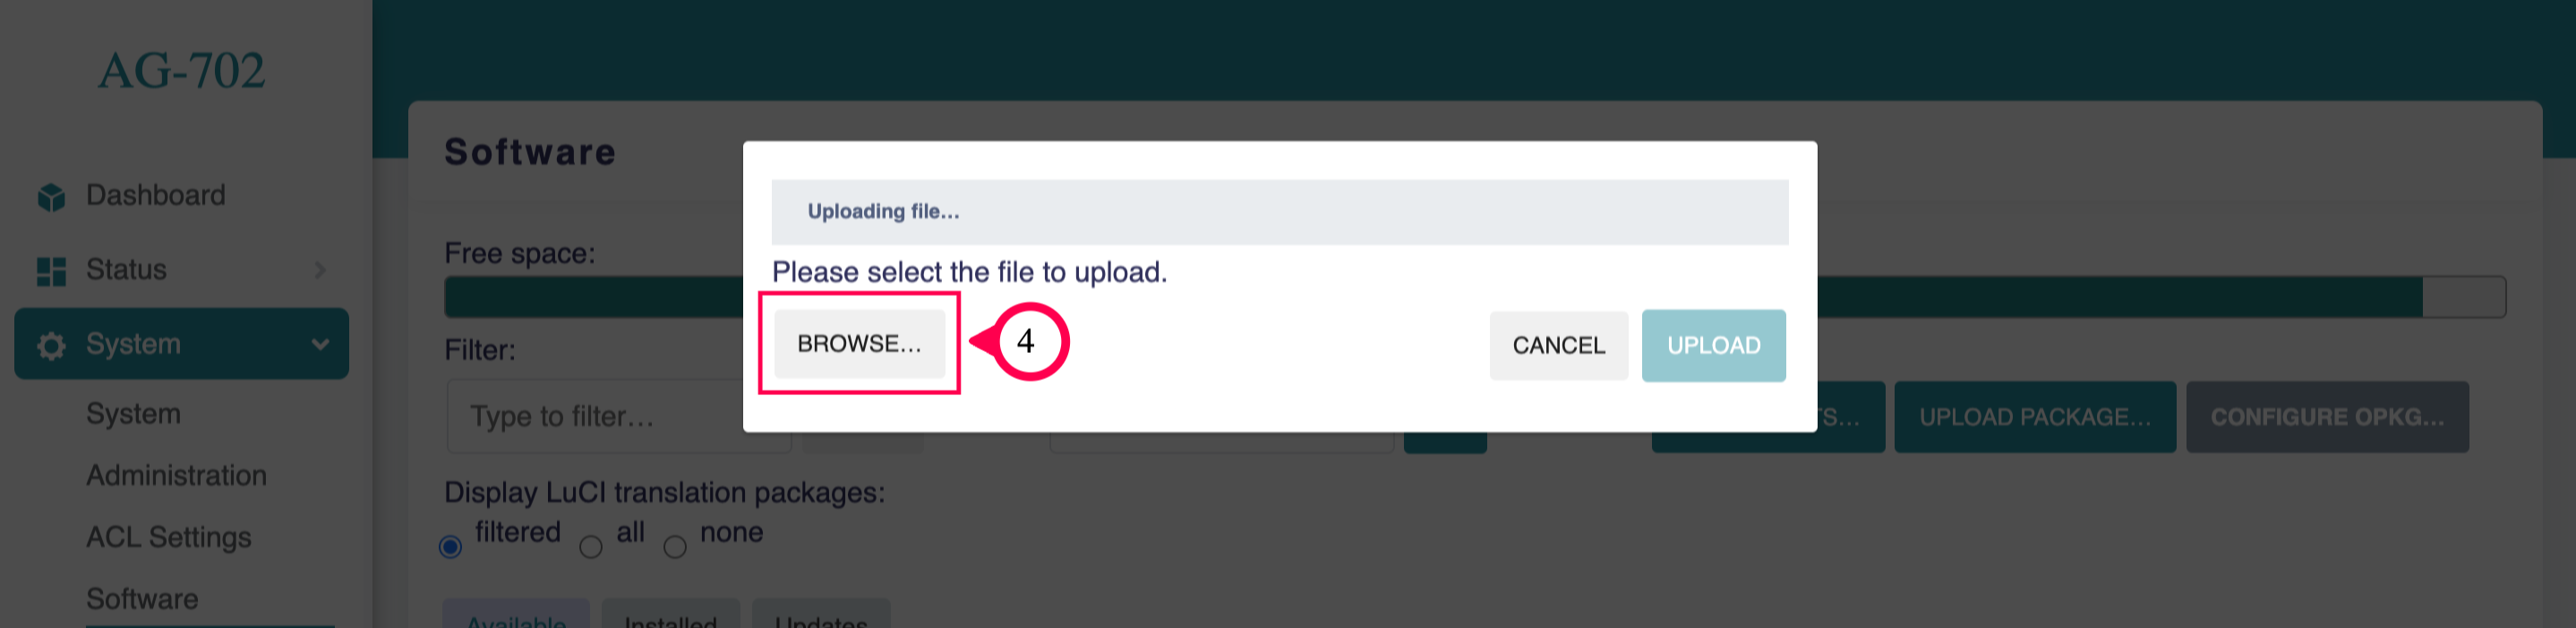Select the filtered radio button
The width and height of the screenshot is (2576, 628).
(451, 547)
